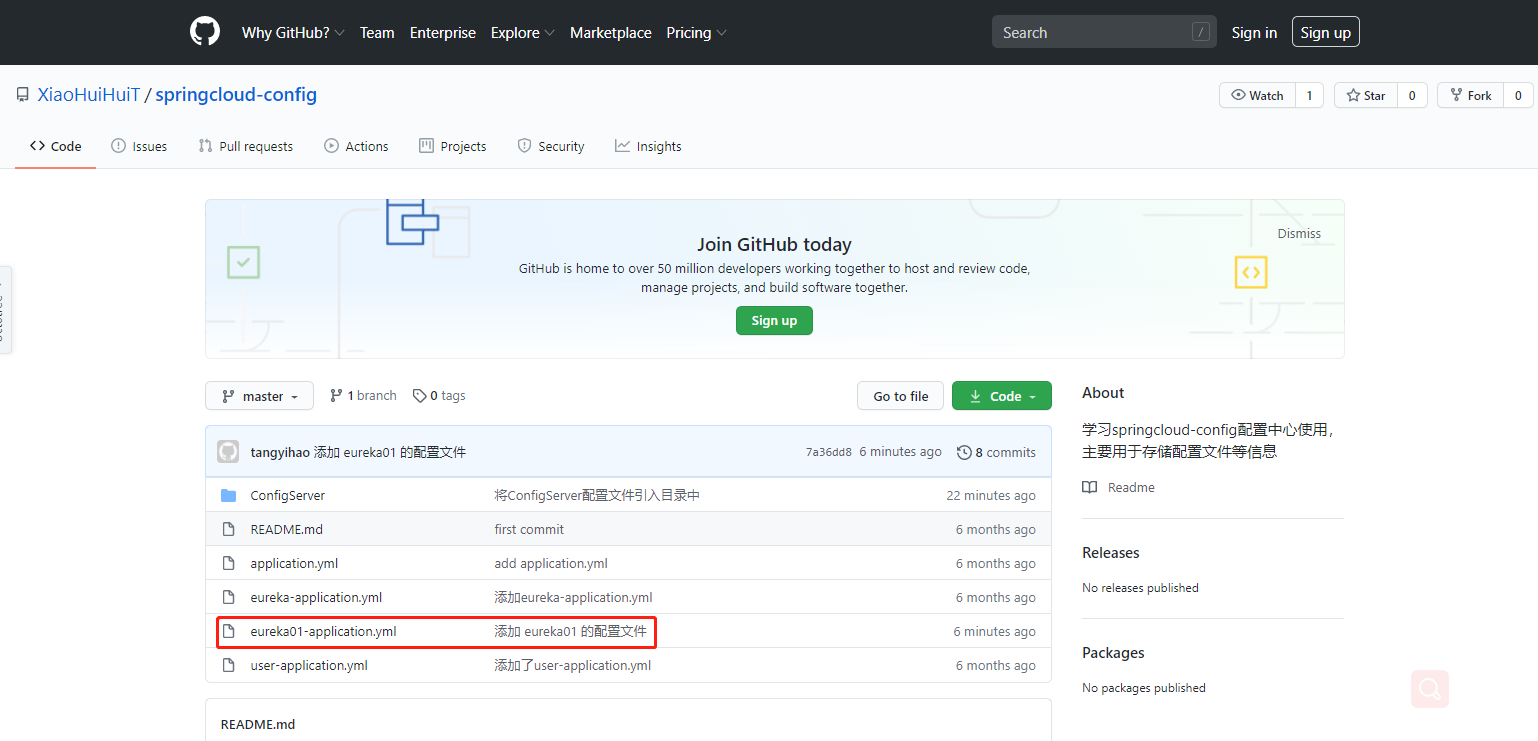Expand the Pricing menu
Screen dimensions: 1538x741
click(x=697, y=32)
